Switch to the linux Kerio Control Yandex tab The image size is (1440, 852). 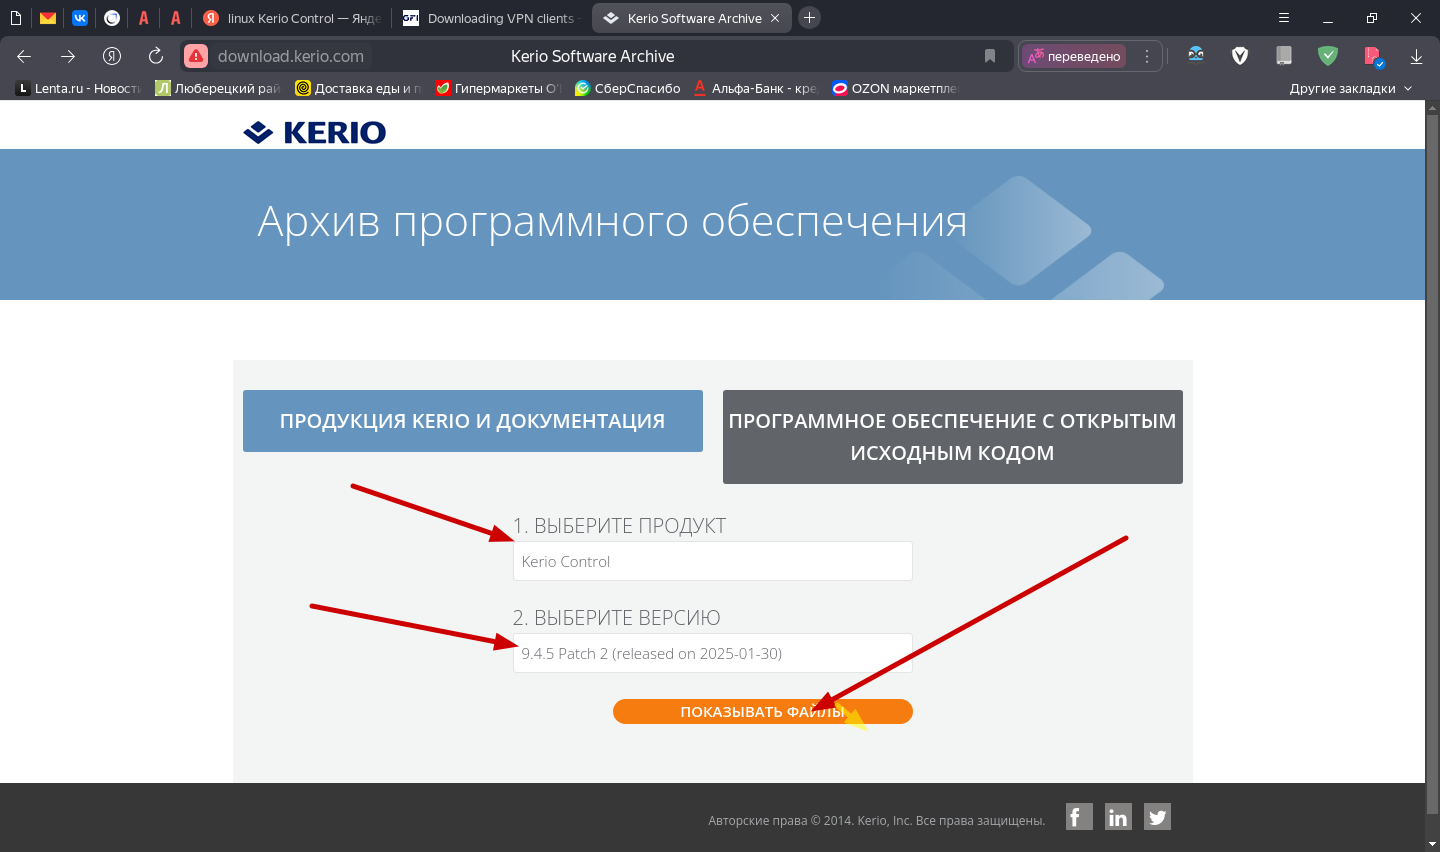[x=292, y=18]
